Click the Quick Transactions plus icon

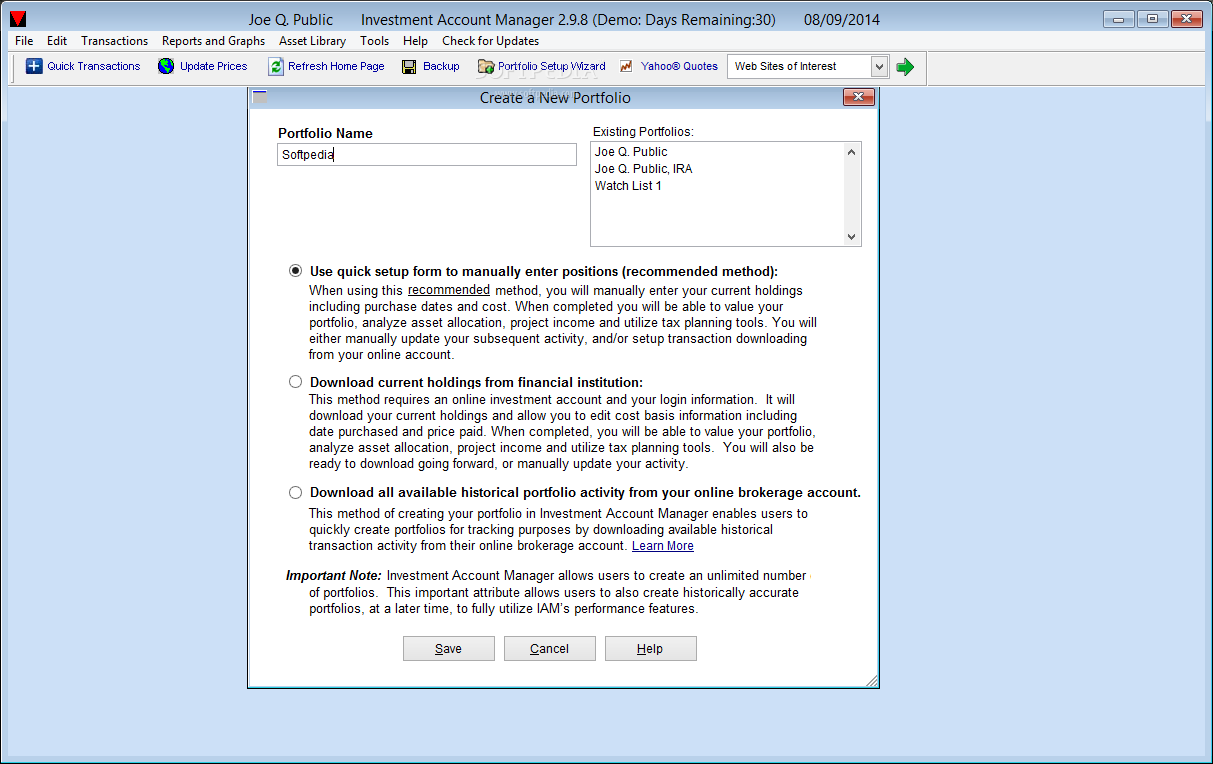pyautogui.click(x=34, y=66)
